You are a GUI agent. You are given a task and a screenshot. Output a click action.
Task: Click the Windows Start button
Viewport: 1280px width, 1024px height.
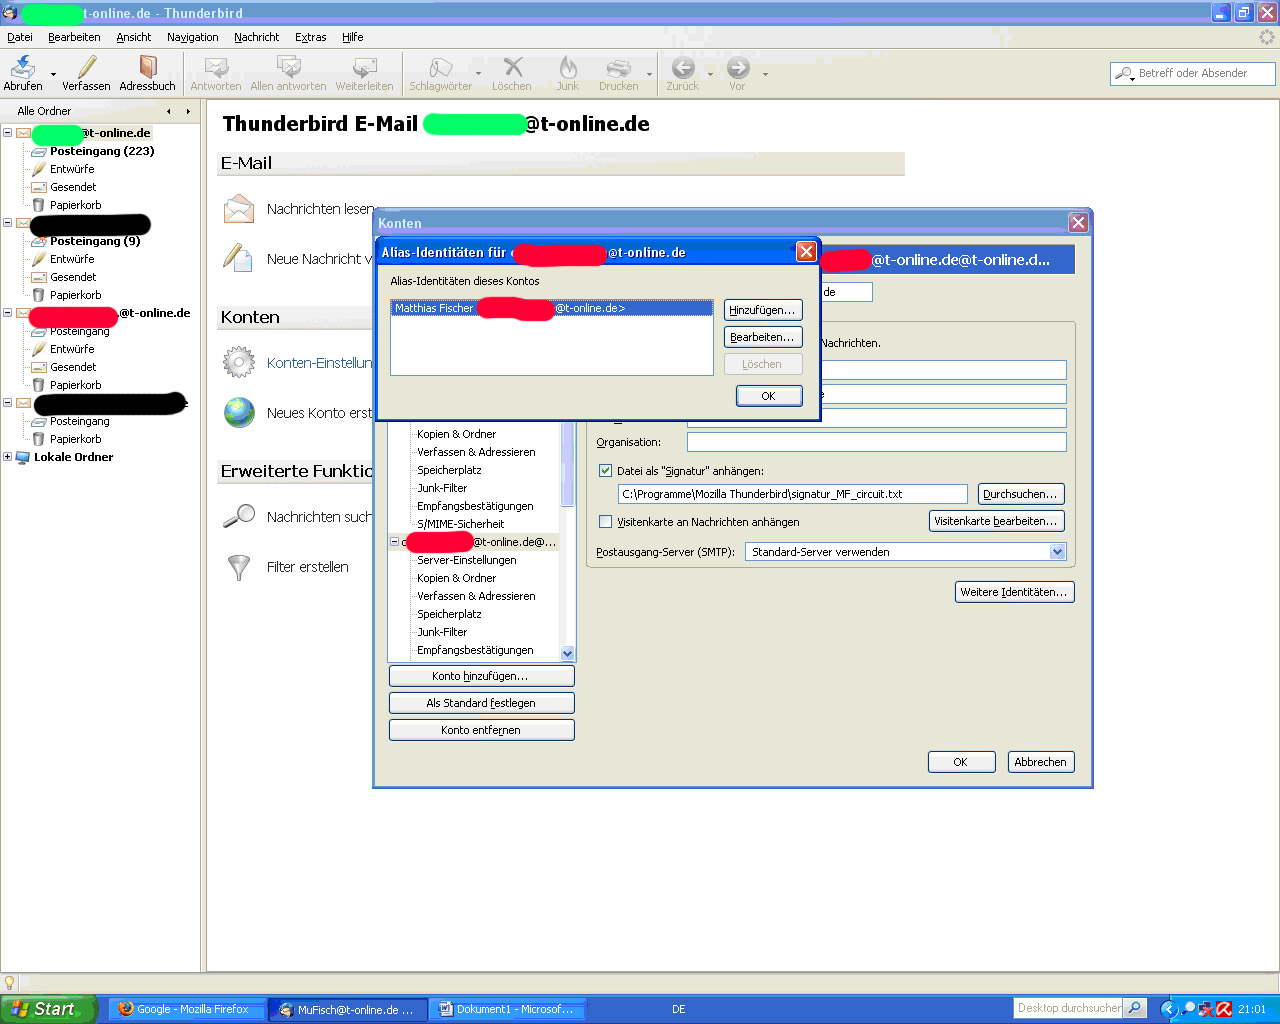[48, 1009]
